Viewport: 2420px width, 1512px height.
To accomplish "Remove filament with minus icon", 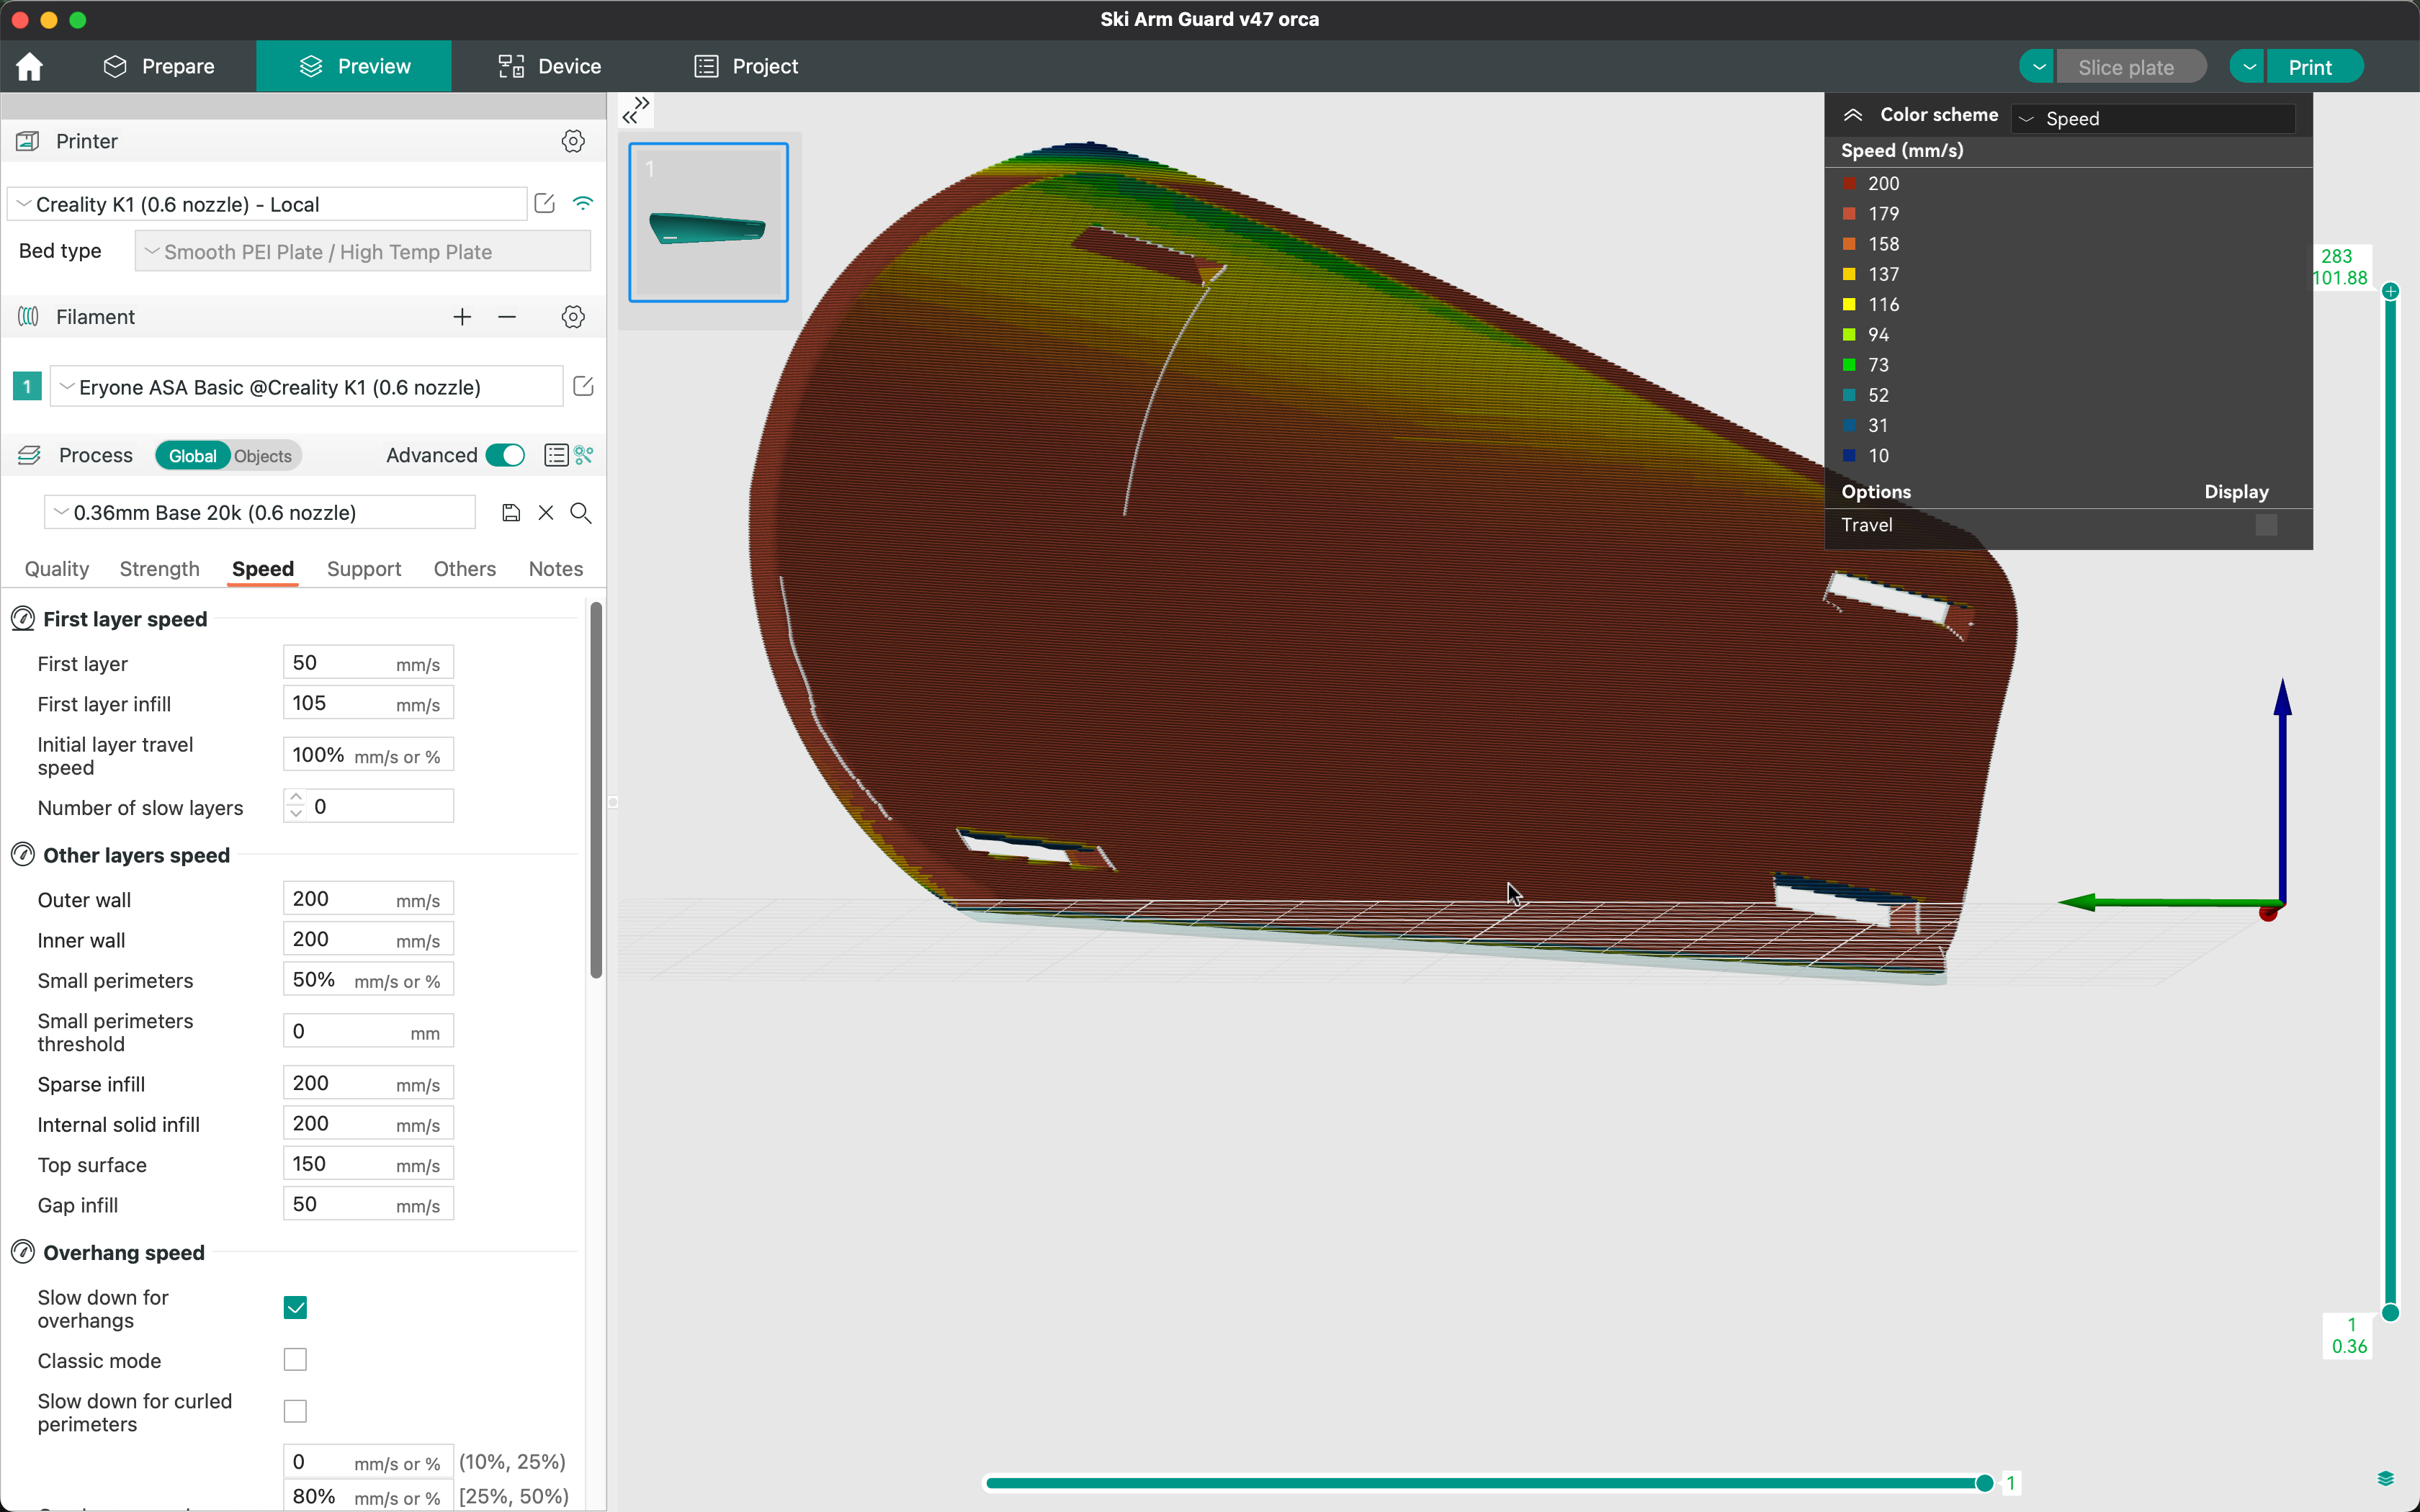I will click(507, 317).
